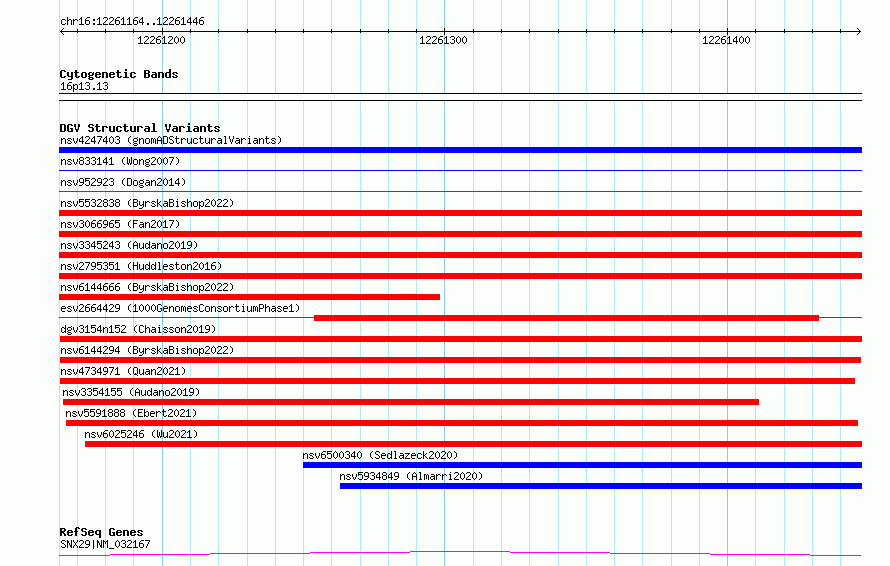890x566 pixels.
Task: Click the left arrow of the coordinate ruler
Action: tap(62, 31)
